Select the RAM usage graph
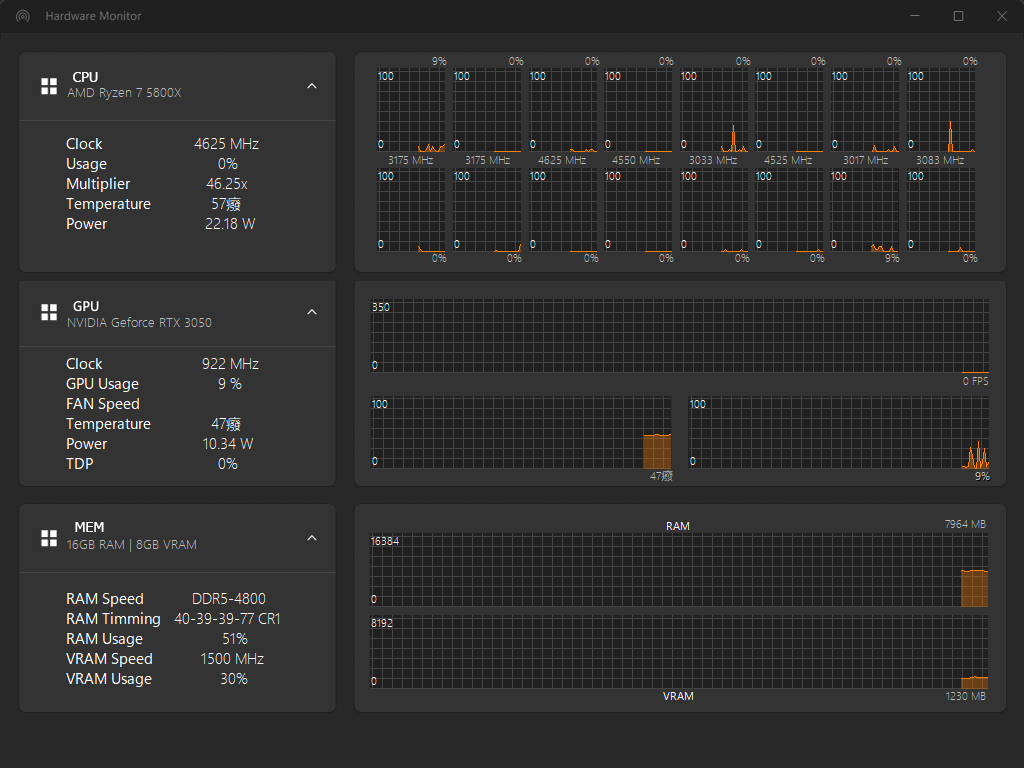Viewport: 1024px width, 768px height. click(679, 569)
